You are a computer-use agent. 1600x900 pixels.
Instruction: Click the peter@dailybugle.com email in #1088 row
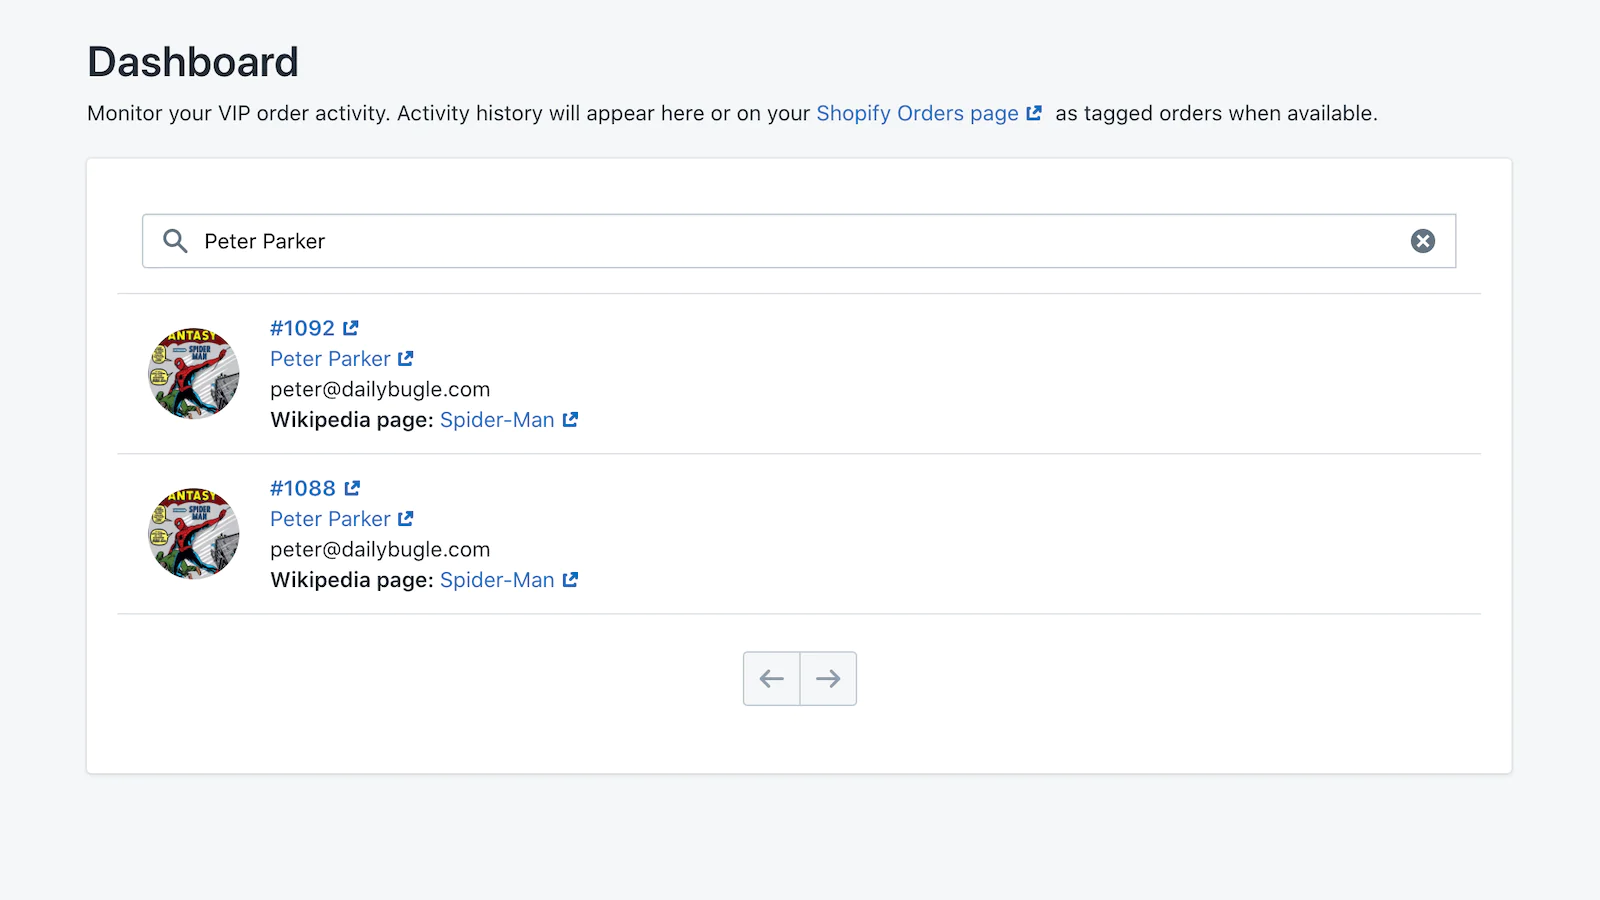click(x=380, y=549)
